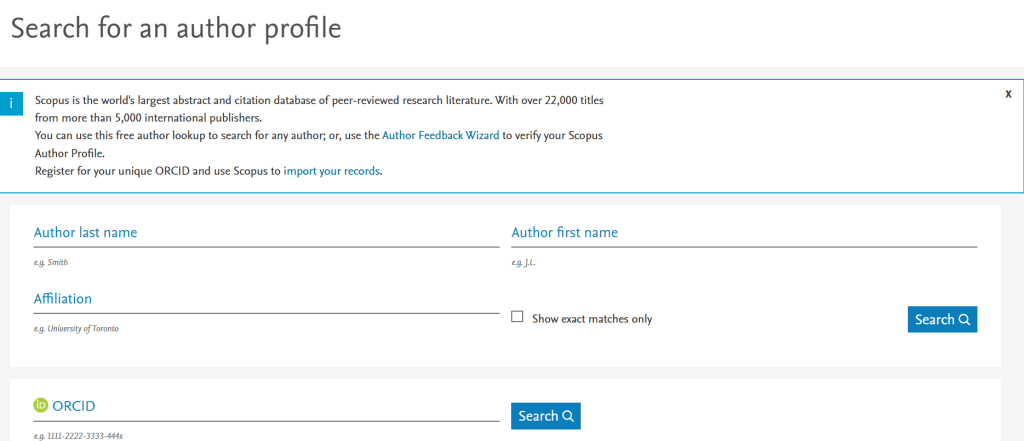This screenshot has width=1024, height=441.
Task: Enable 'Show exact matches only' checkbox
Action: pyautogui.click(x=518, y=317)
